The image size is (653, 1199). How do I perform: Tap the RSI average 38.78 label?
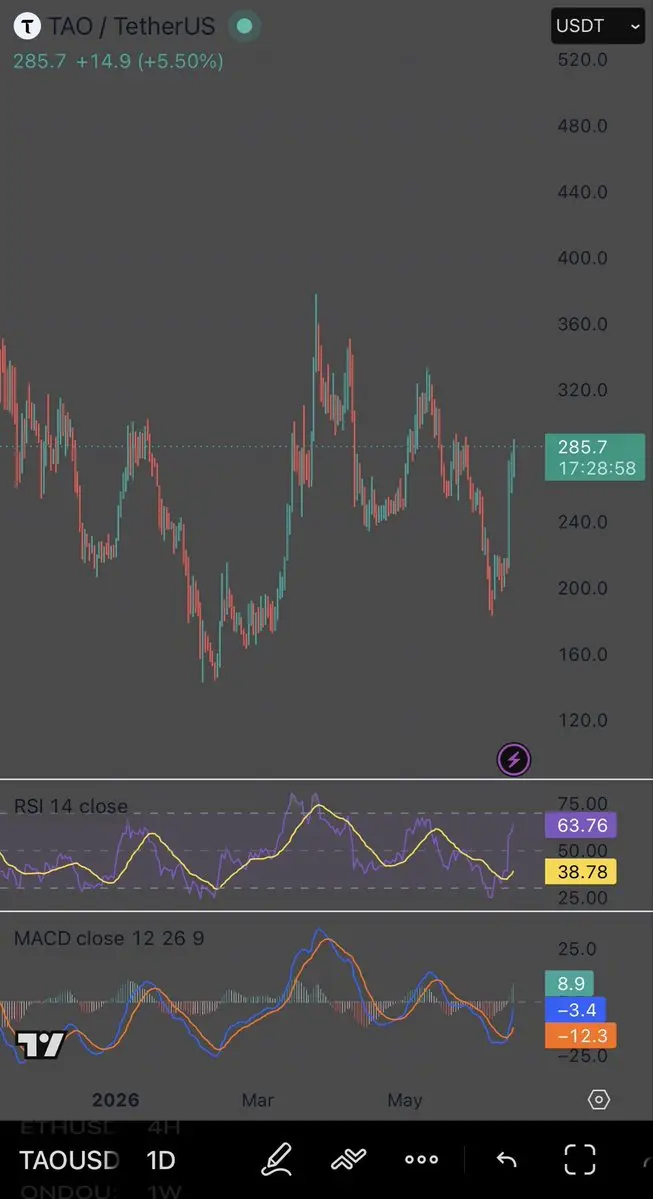[x=580, y=871]
